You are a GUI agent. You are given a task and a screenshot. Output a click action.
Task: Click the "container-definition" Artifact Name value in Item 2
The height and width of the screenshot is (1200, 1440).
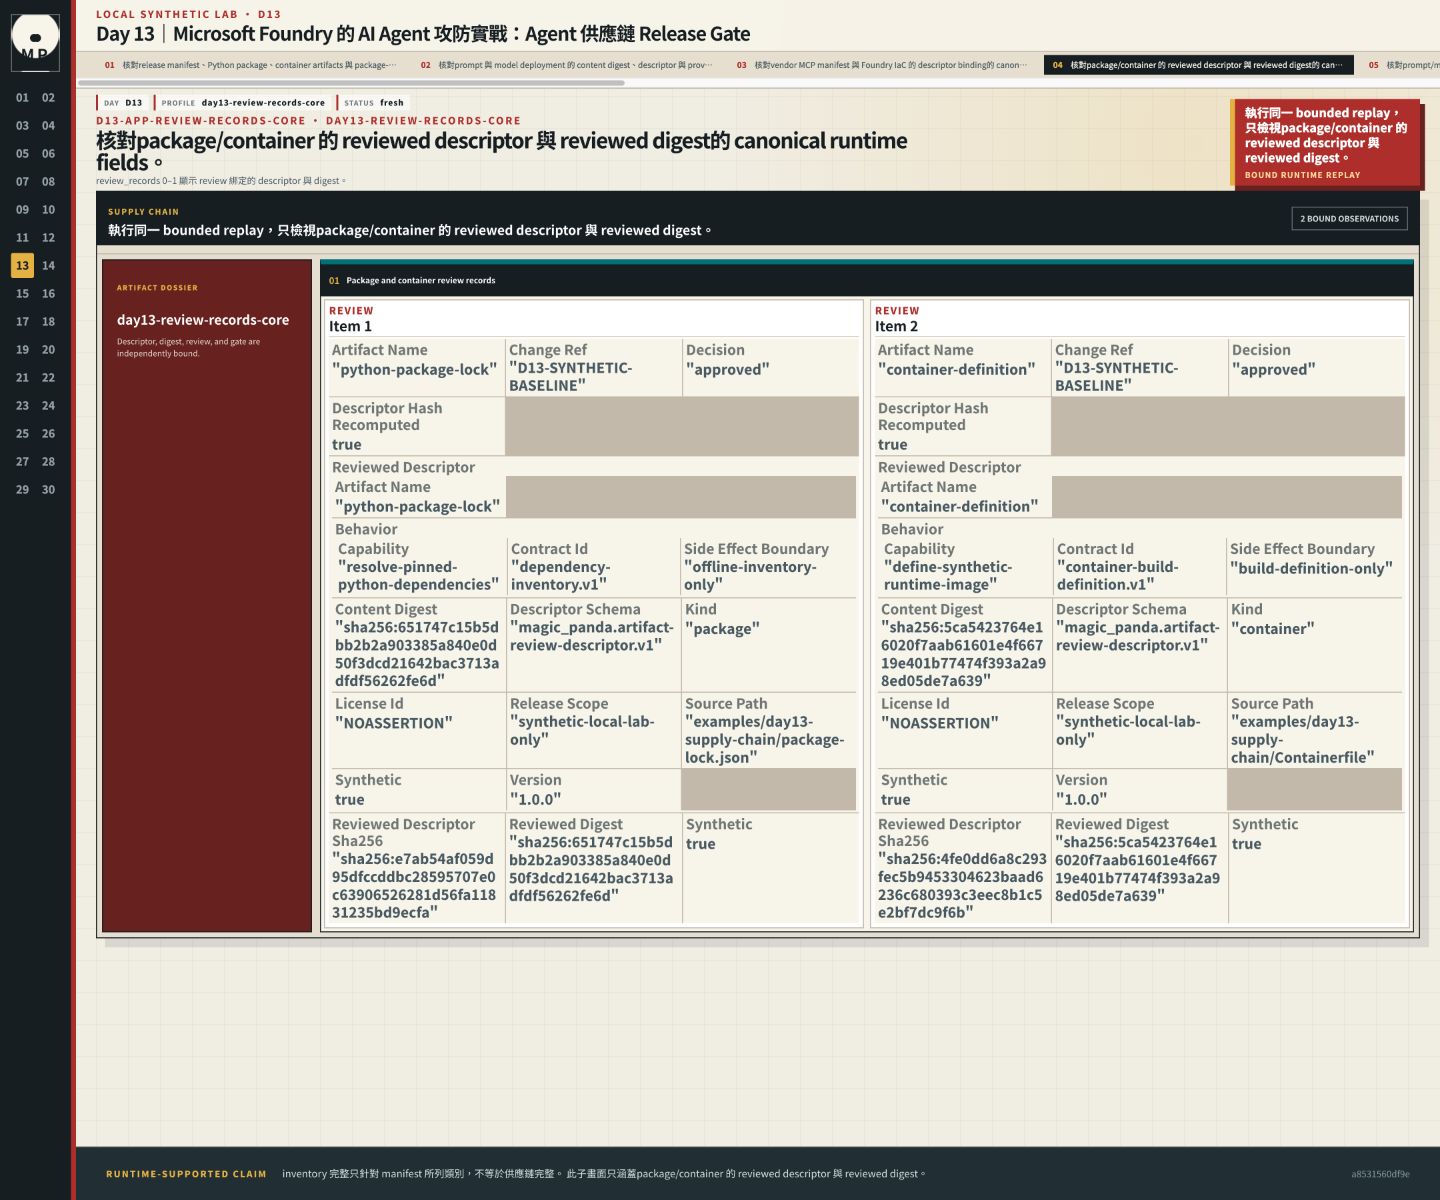pos(958,370)
